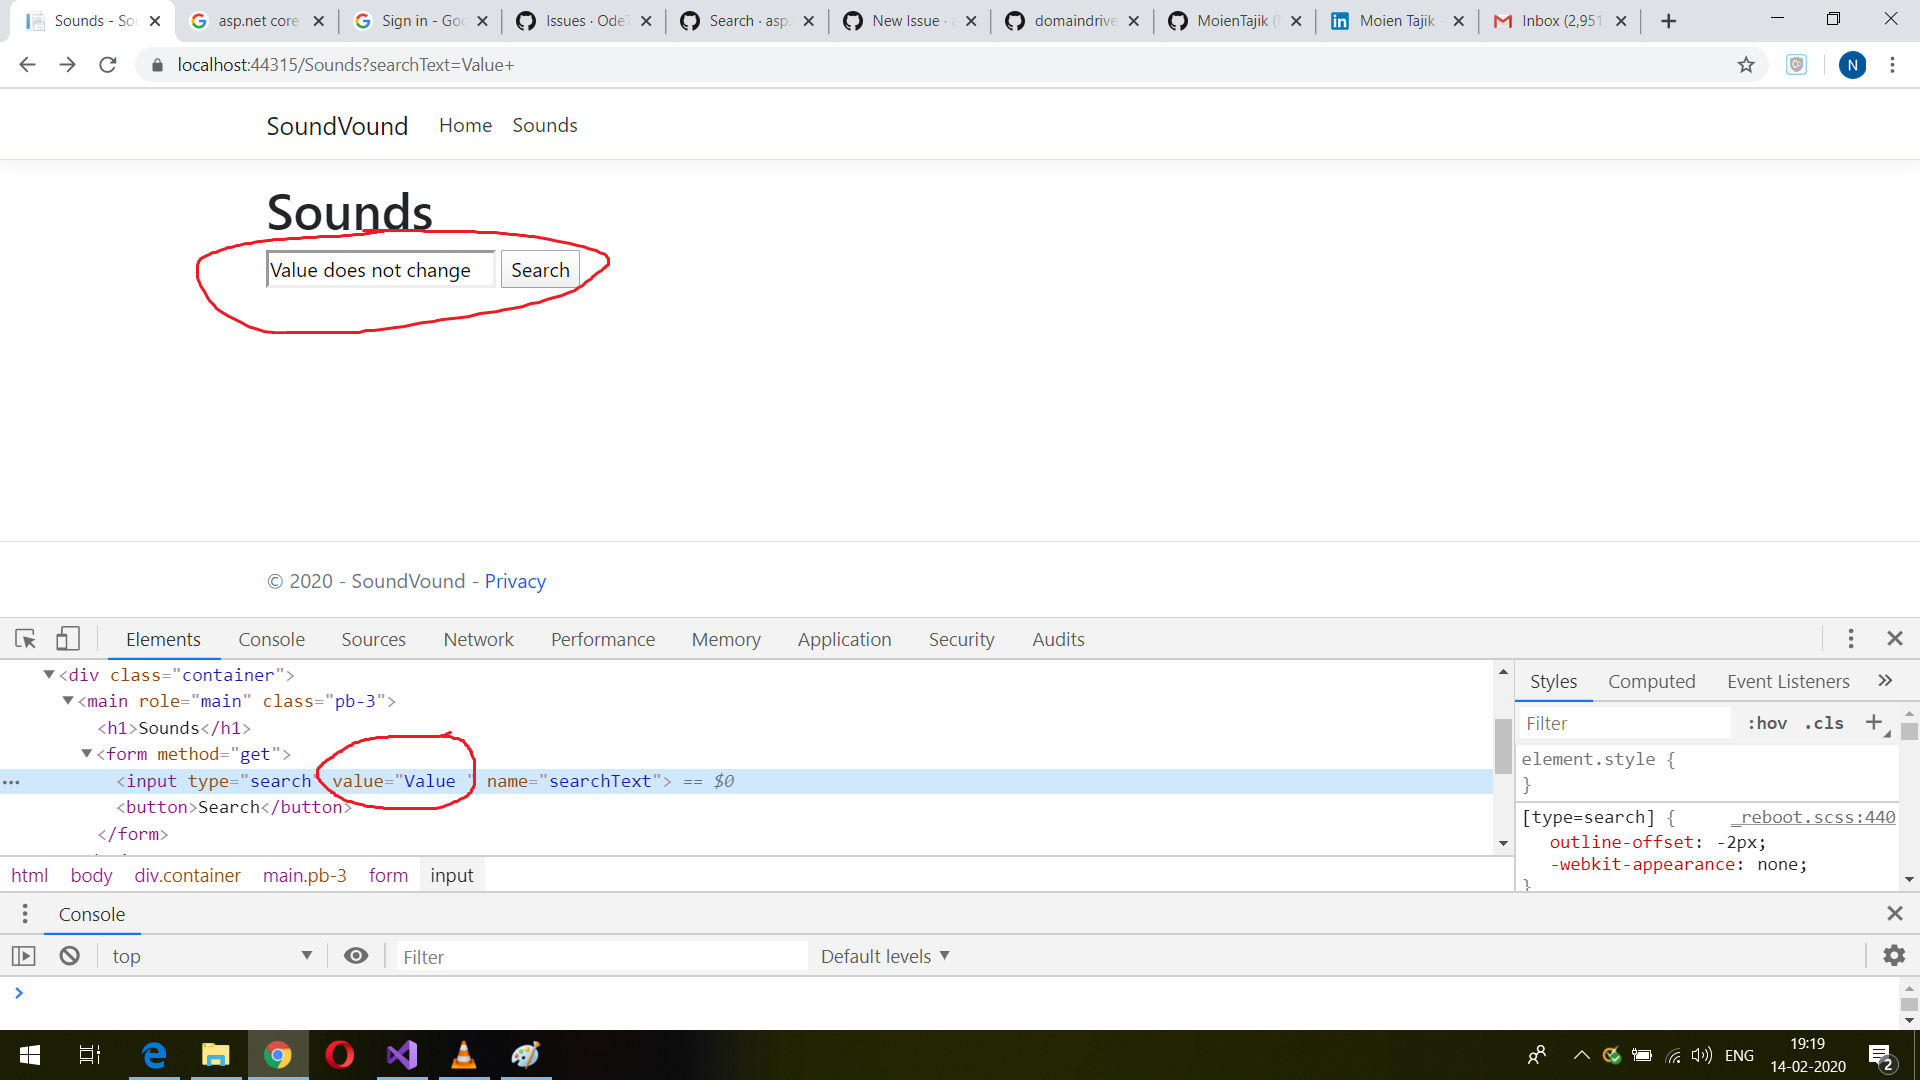Switch to the Network tab
The image size is (1920, 1080).
coord(478,639)
